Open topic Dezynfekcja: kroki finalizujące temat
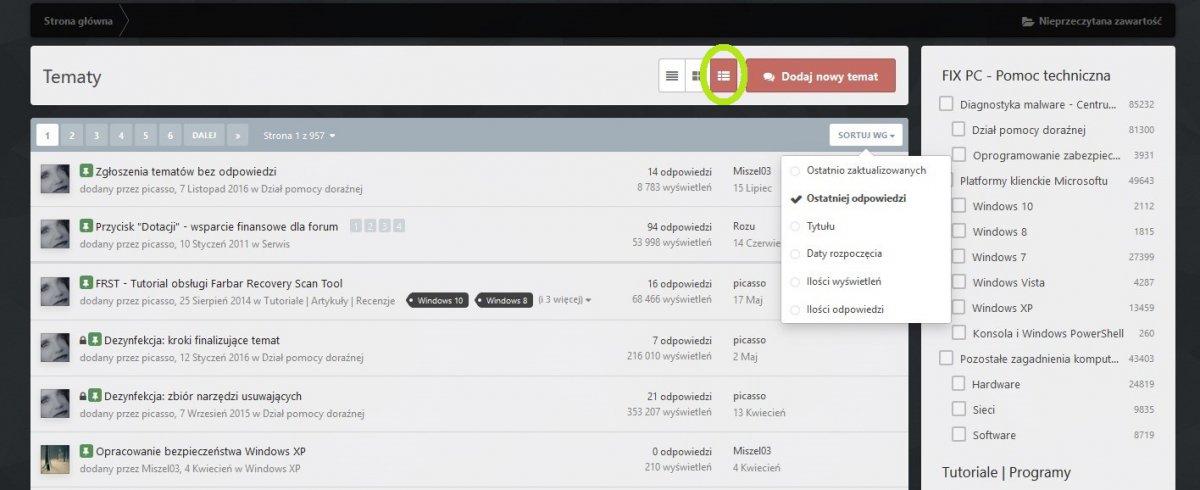This screenshot has width=1200, height=490. (192, 340)
